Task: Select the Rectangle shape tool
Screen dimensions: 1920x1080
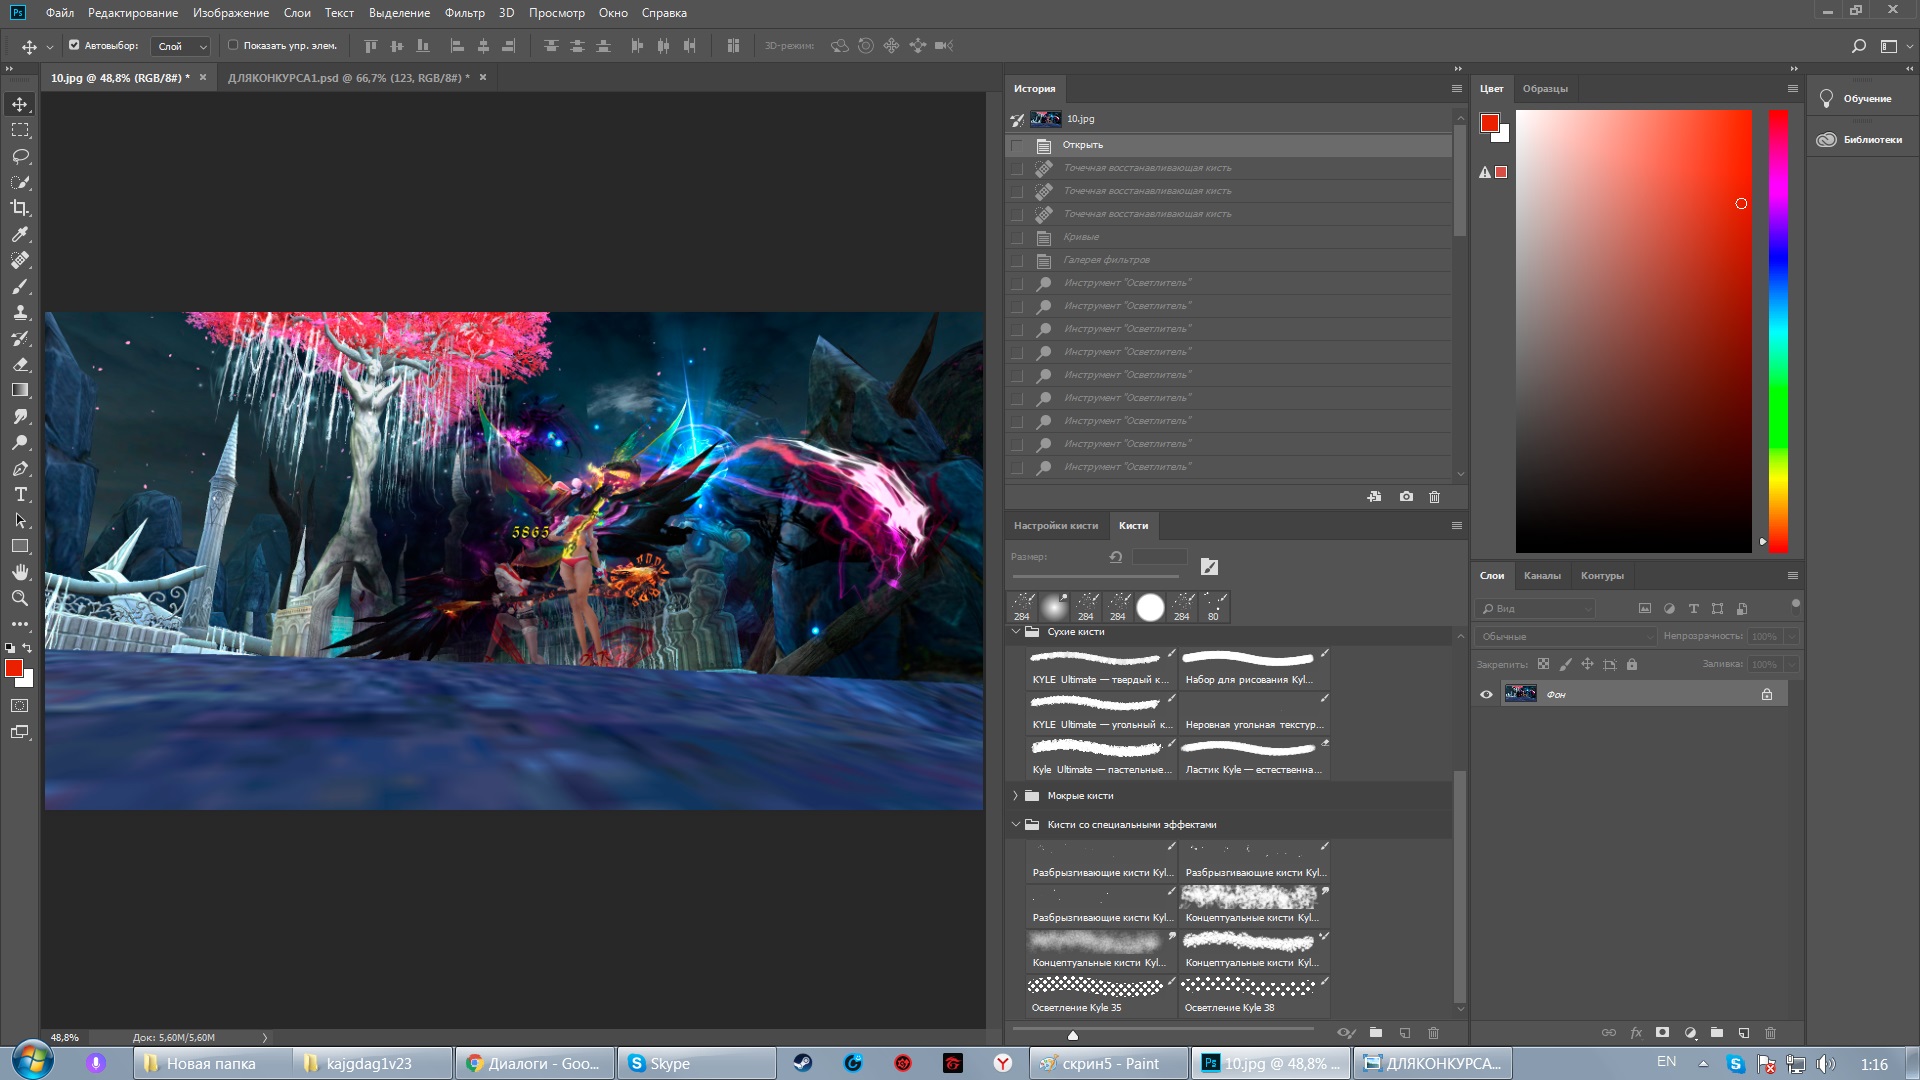Action: pyautogui.click(x=20, y=546)
